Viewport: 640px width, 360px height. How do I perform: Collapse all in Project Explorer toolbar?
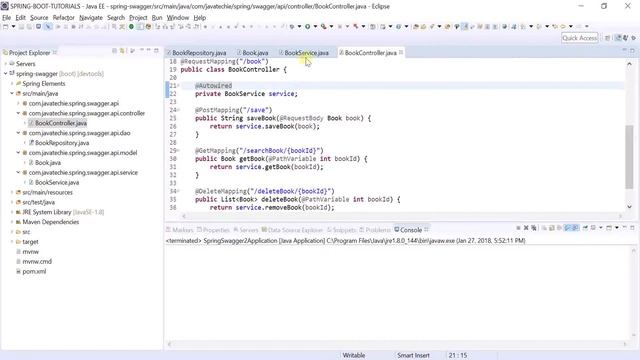tap(115, 51)
